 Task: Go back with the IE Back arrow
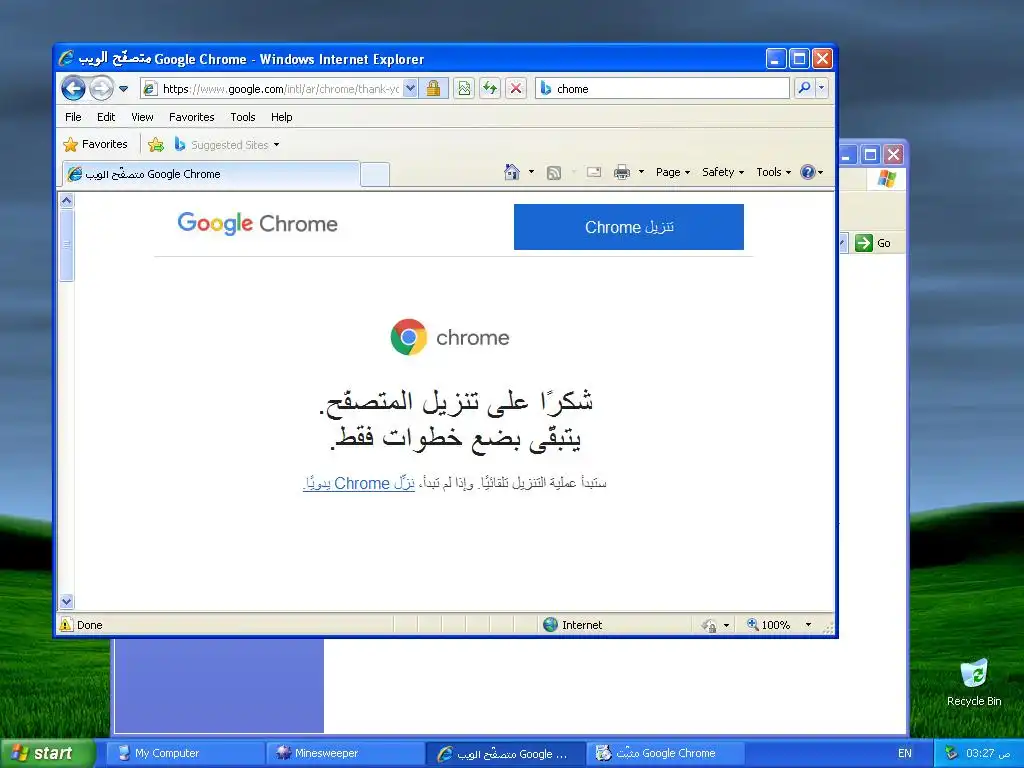tap(73, 88)
